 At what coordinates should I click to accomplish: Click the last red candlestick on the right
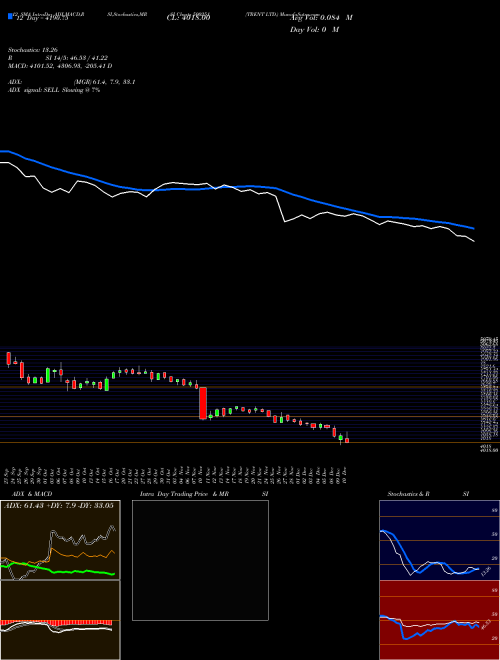(347, 440)
